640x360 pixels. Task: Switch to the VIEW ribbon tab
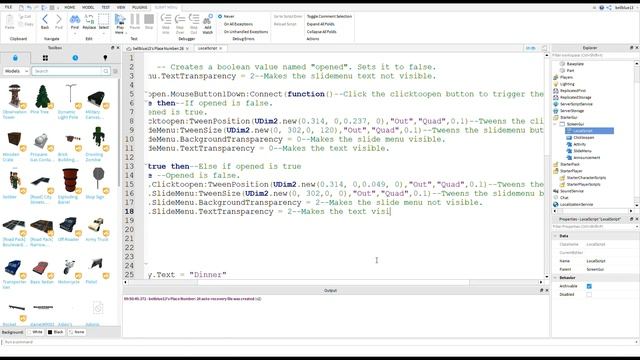tap(121, 7)
